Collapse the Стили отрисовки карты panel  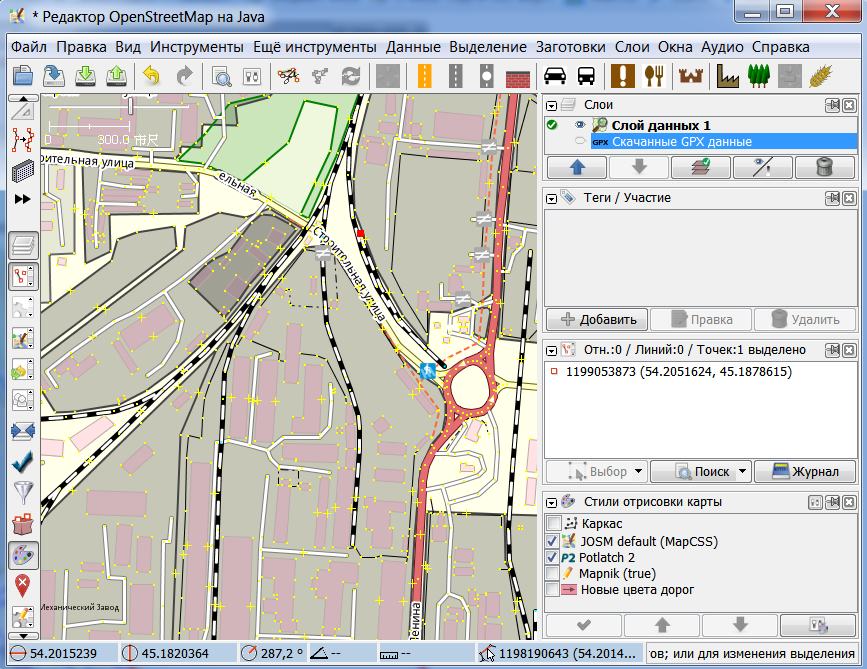click(x=551, y=503)
